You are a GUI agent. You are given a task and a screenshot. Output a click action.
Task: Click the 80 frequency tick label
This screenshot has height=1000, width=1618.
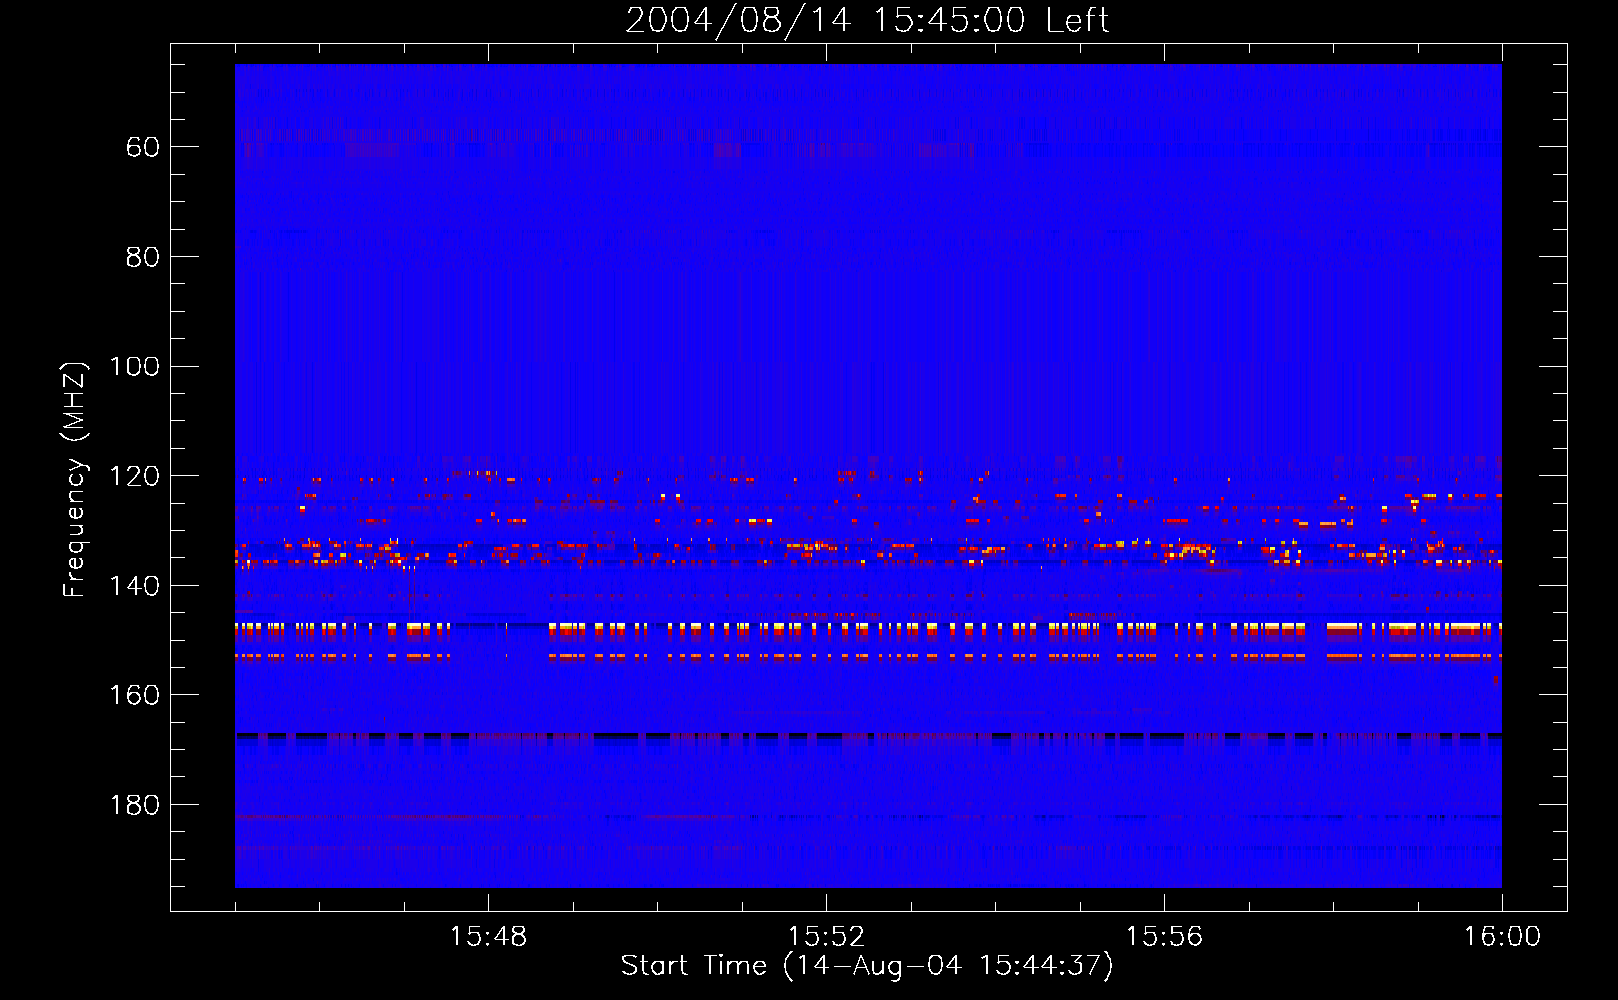pyautogui.click(x=143, y=257)
